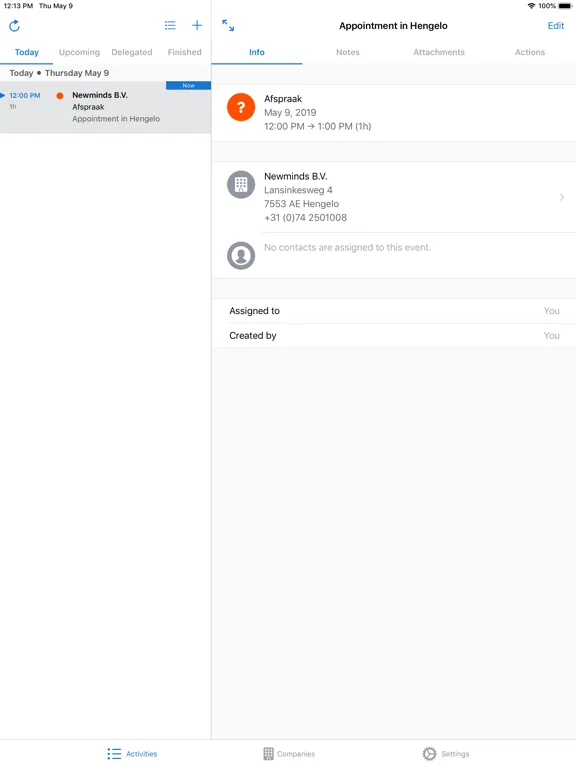The width and height of the screenshot is (576, 768).
Task: Tap 'No contacts are assigned to this event.'
Action: [x=347, y=247]
